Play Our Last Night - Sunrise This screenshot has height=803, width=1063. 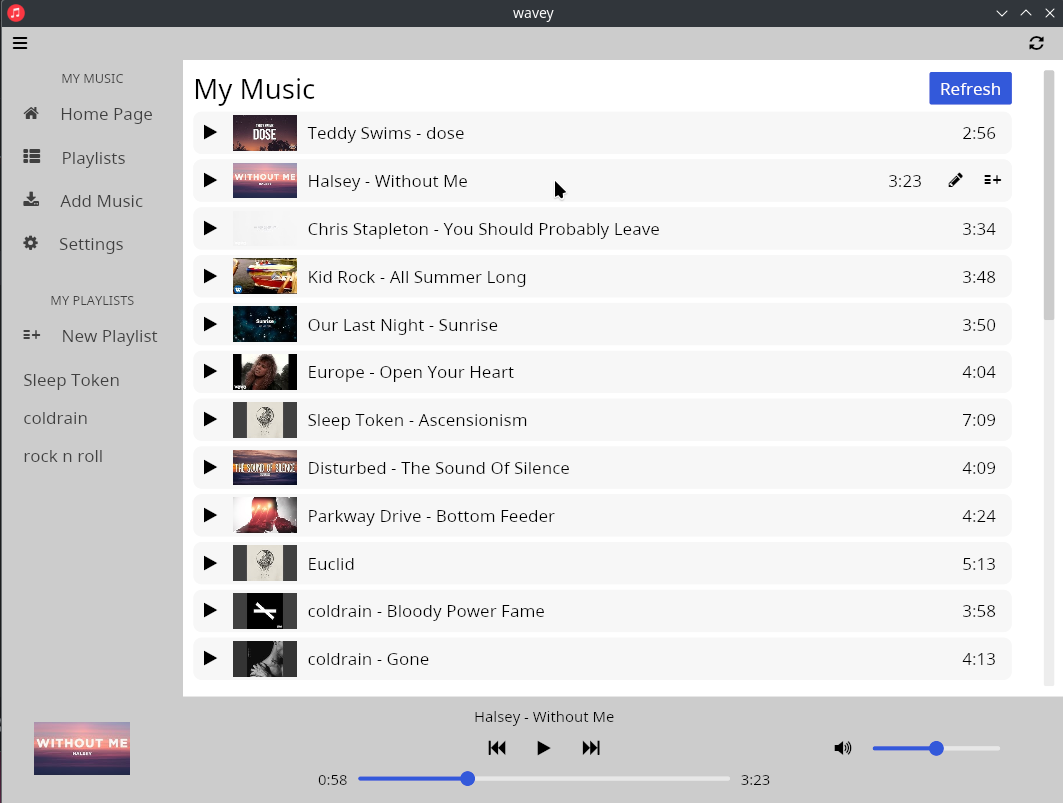click(x=210, y=324)
